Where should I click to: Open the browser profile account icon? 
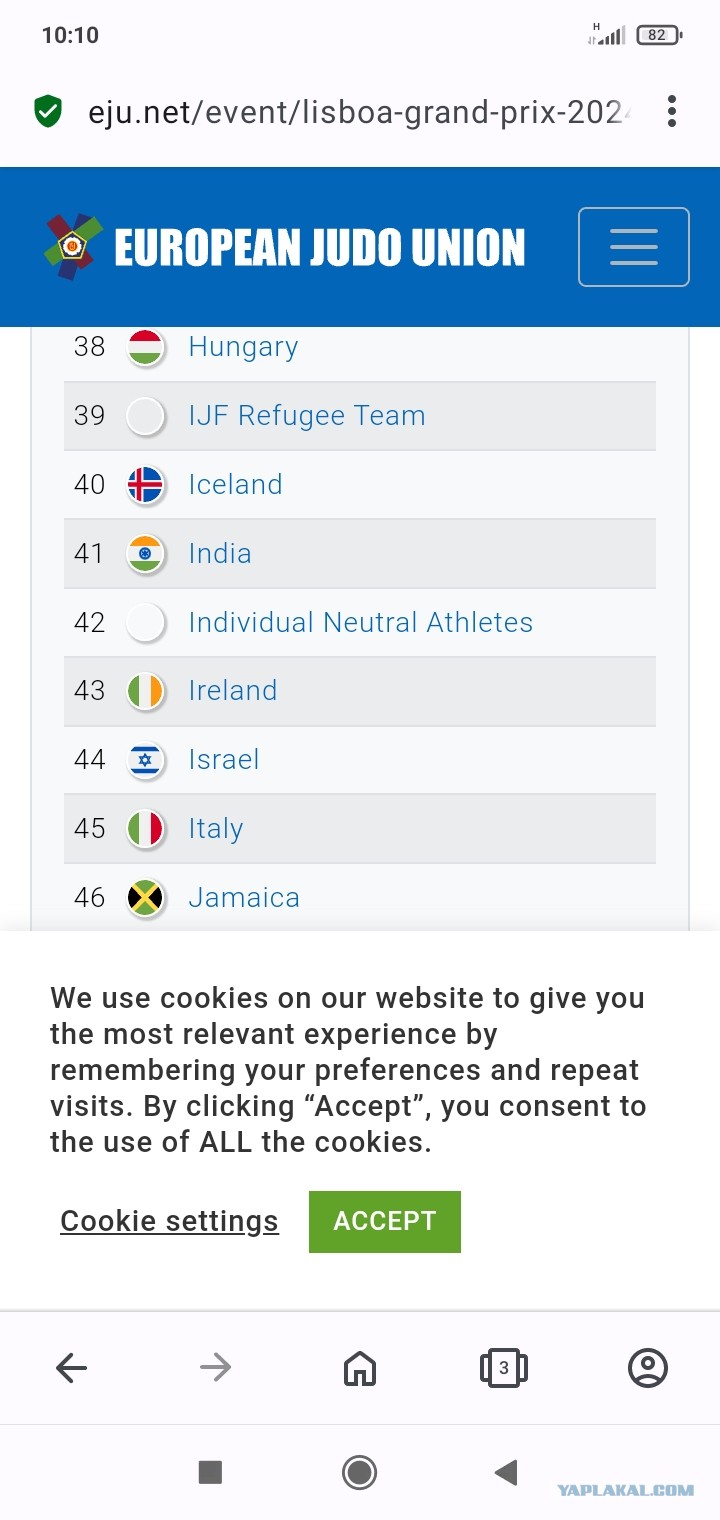pyautogui.click(x=648, y=1367)
